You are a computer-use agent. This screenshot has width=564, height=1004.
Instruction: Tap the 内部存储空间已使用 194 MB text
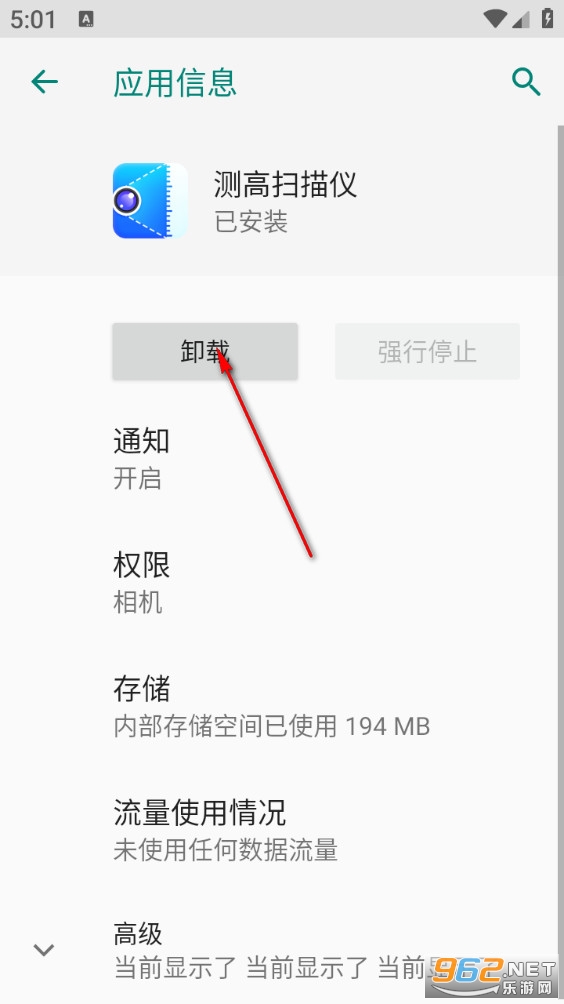coord(271,726)
